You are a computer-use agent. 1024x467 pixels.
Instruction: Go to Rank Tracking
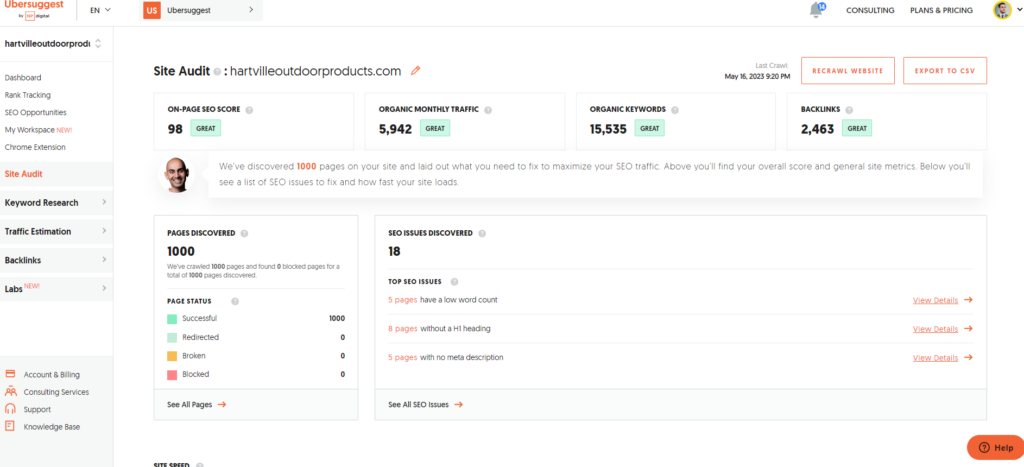[x=27, y=95]
